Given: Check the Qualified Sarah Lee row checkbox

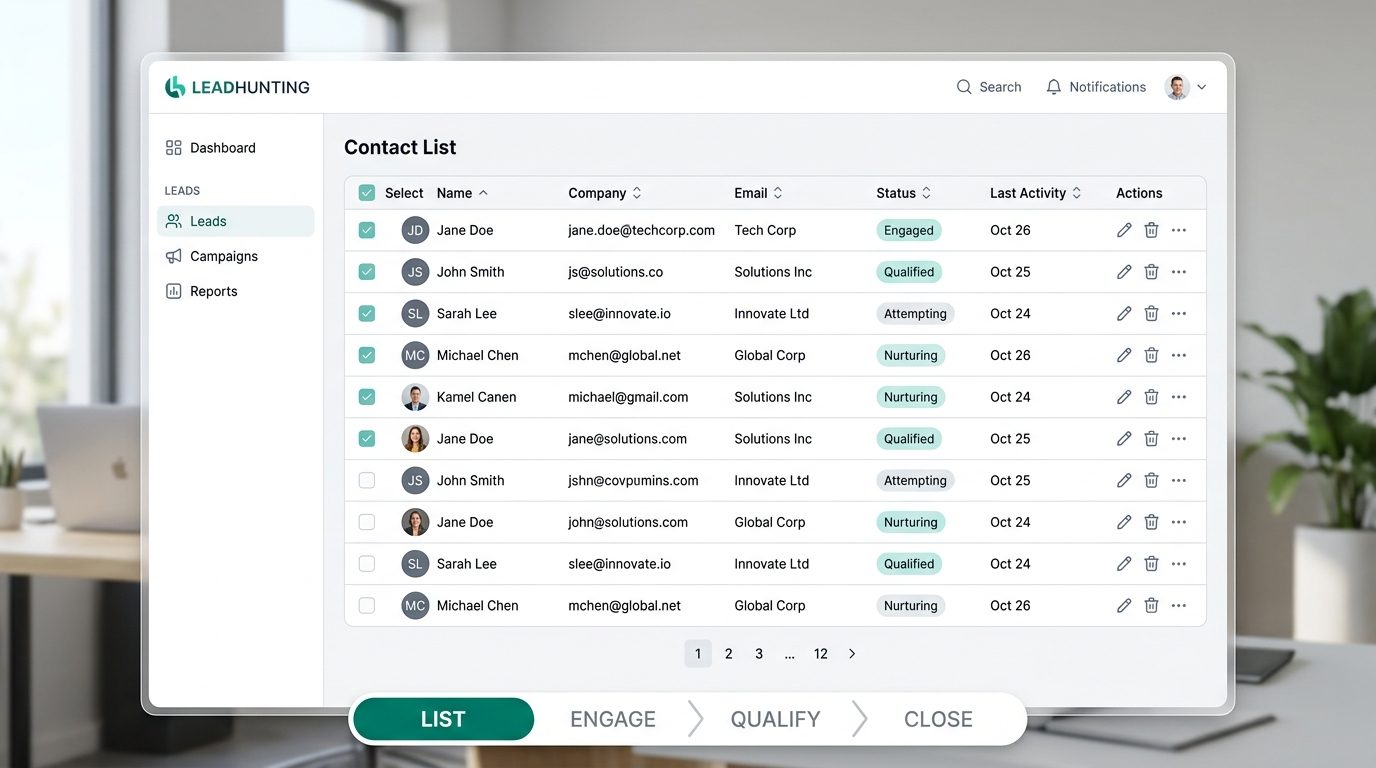Looking at the screenshot, I should 367,564.
